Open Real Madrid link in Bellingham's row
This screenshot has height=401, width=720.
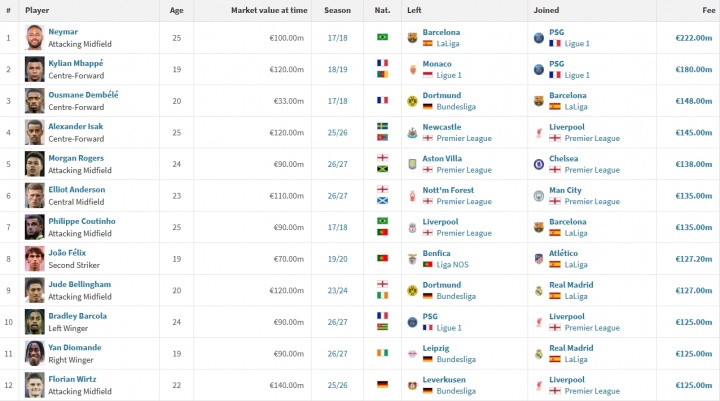571,285
